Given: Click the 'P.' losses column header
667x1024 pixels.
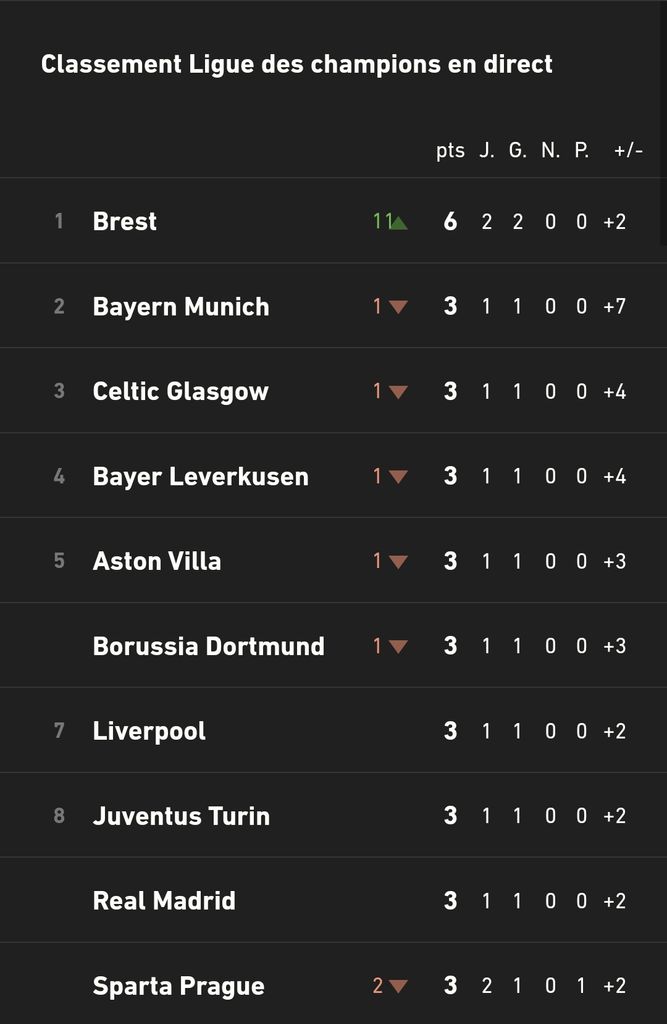Looking at the screenshot, I should pyautogui.click(x=581, y=151).
